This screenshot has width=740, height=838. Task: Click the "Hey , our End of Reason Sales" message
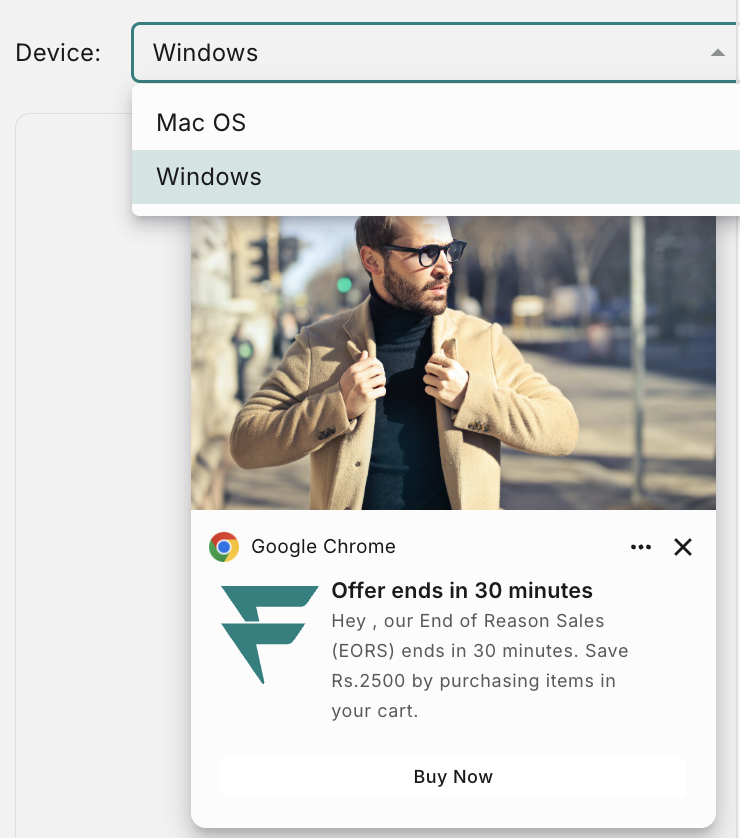tap(480, 665)
